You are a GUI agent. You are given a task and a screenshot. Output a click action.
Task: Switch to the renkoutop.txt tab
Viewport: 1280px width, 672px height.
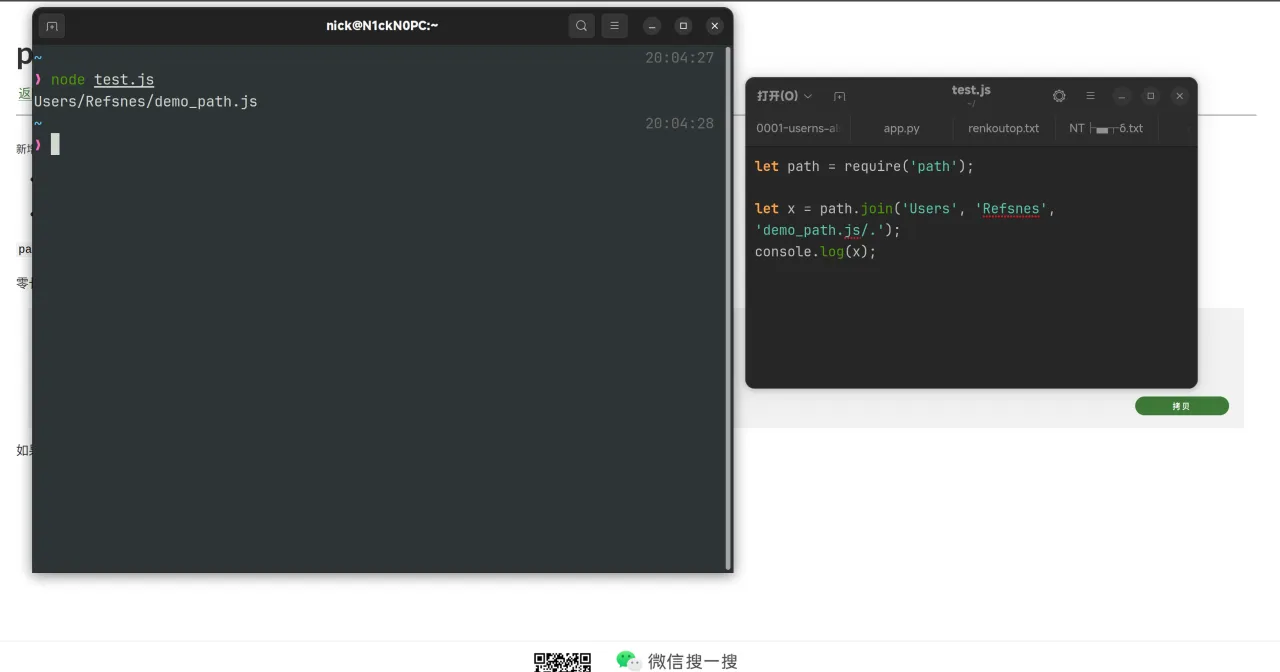1003,128
